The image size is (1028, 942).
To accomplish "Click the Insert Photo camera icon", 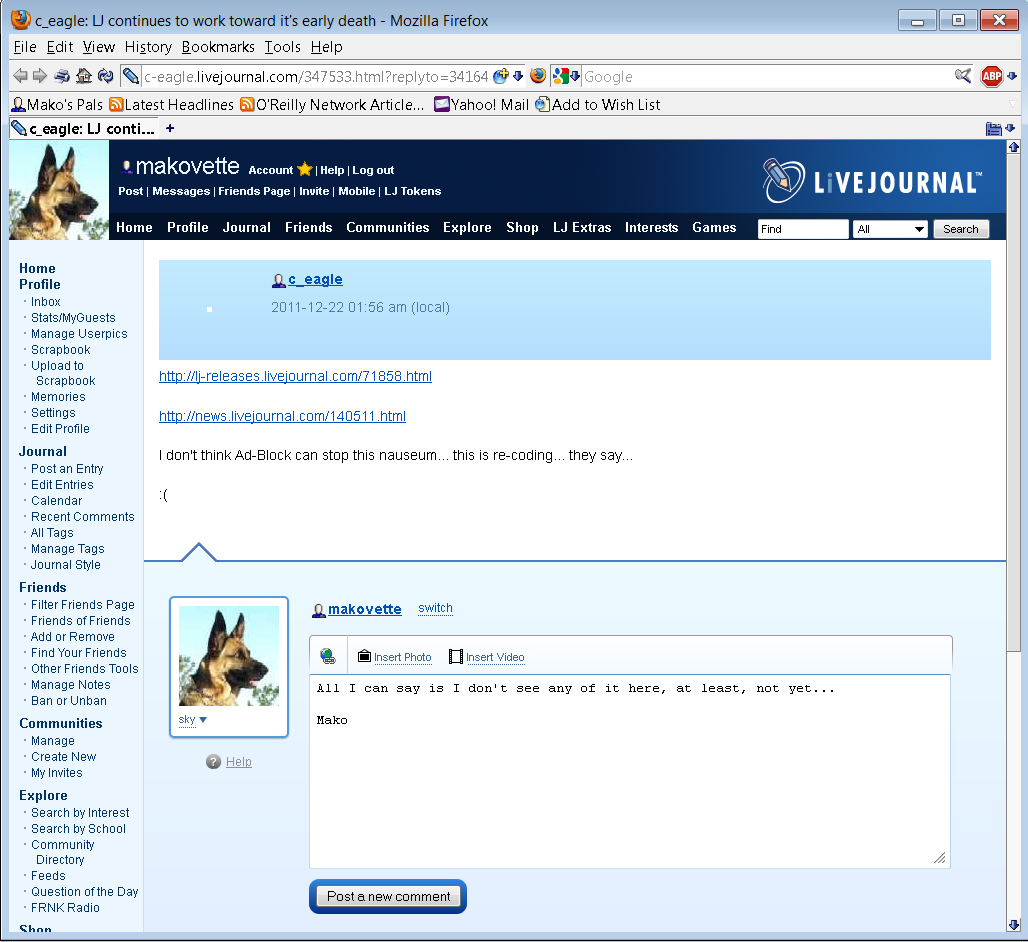I will [365, 657].
